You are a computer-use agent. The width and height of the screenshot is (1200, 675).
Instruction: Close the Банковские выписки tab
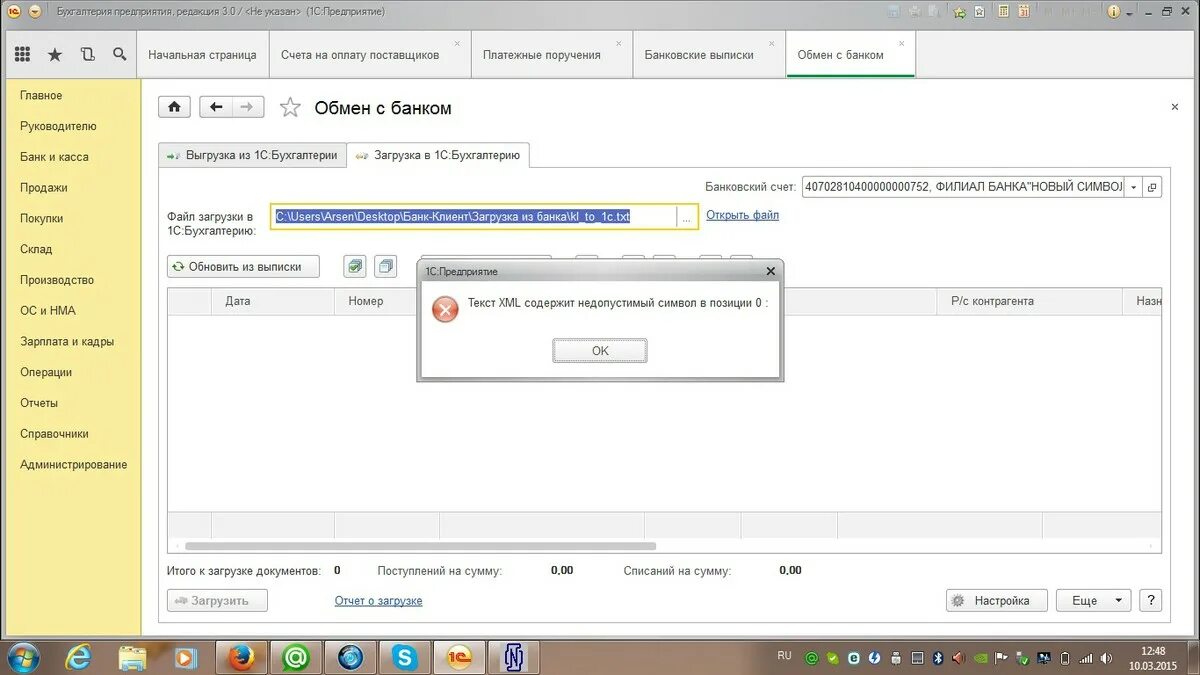pos(772,44)
